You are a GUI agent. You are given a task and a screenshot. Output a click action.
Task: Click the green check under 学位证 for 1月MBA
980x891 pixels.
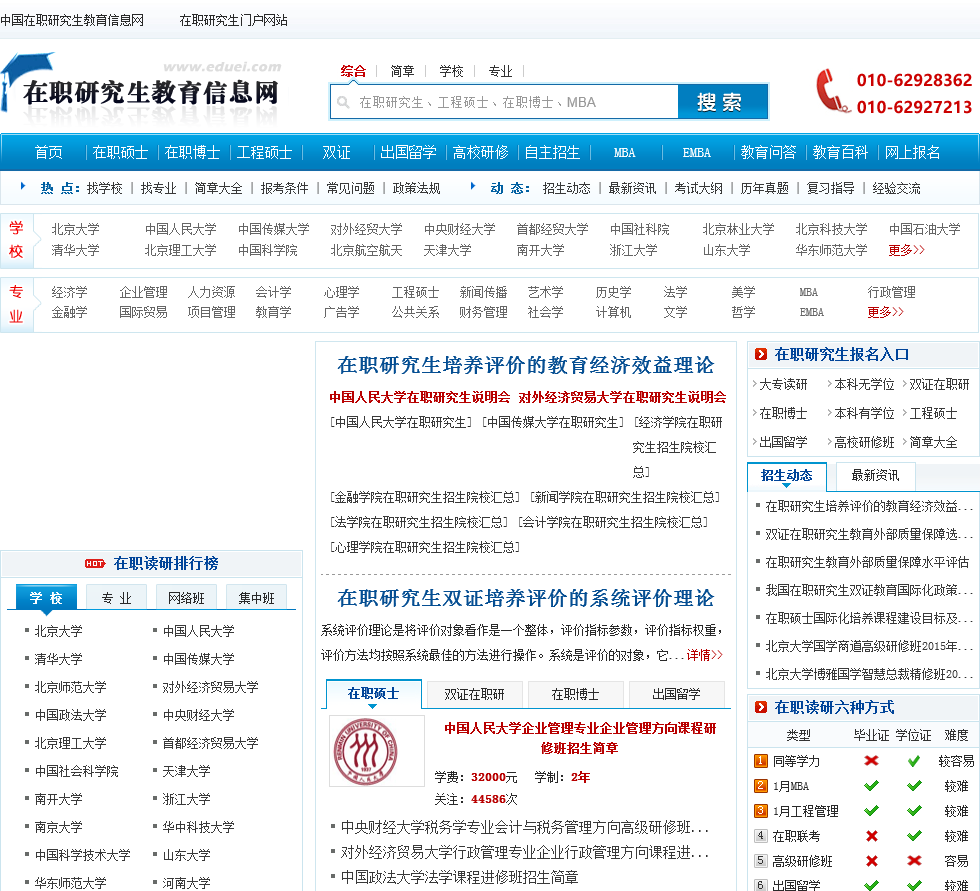[x=914, y=785]
